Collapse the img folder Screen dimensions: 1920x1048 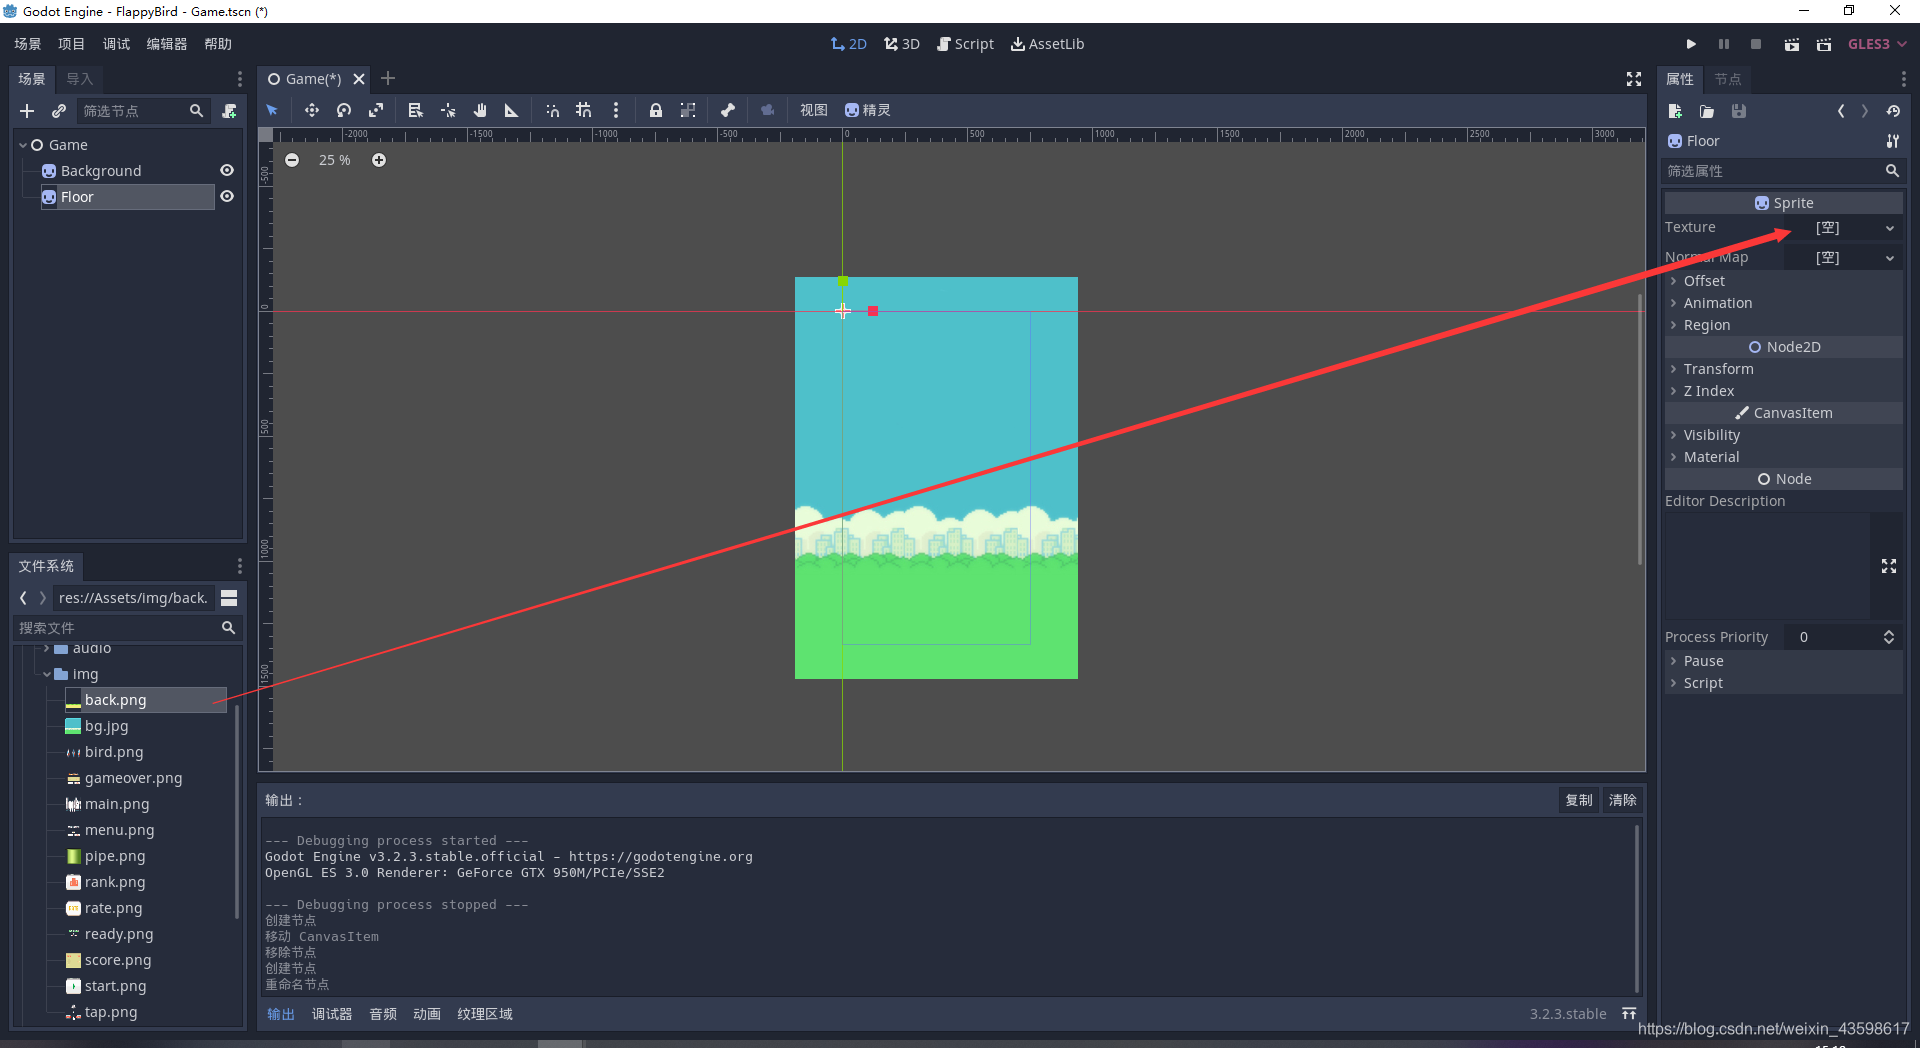point(47,674)
